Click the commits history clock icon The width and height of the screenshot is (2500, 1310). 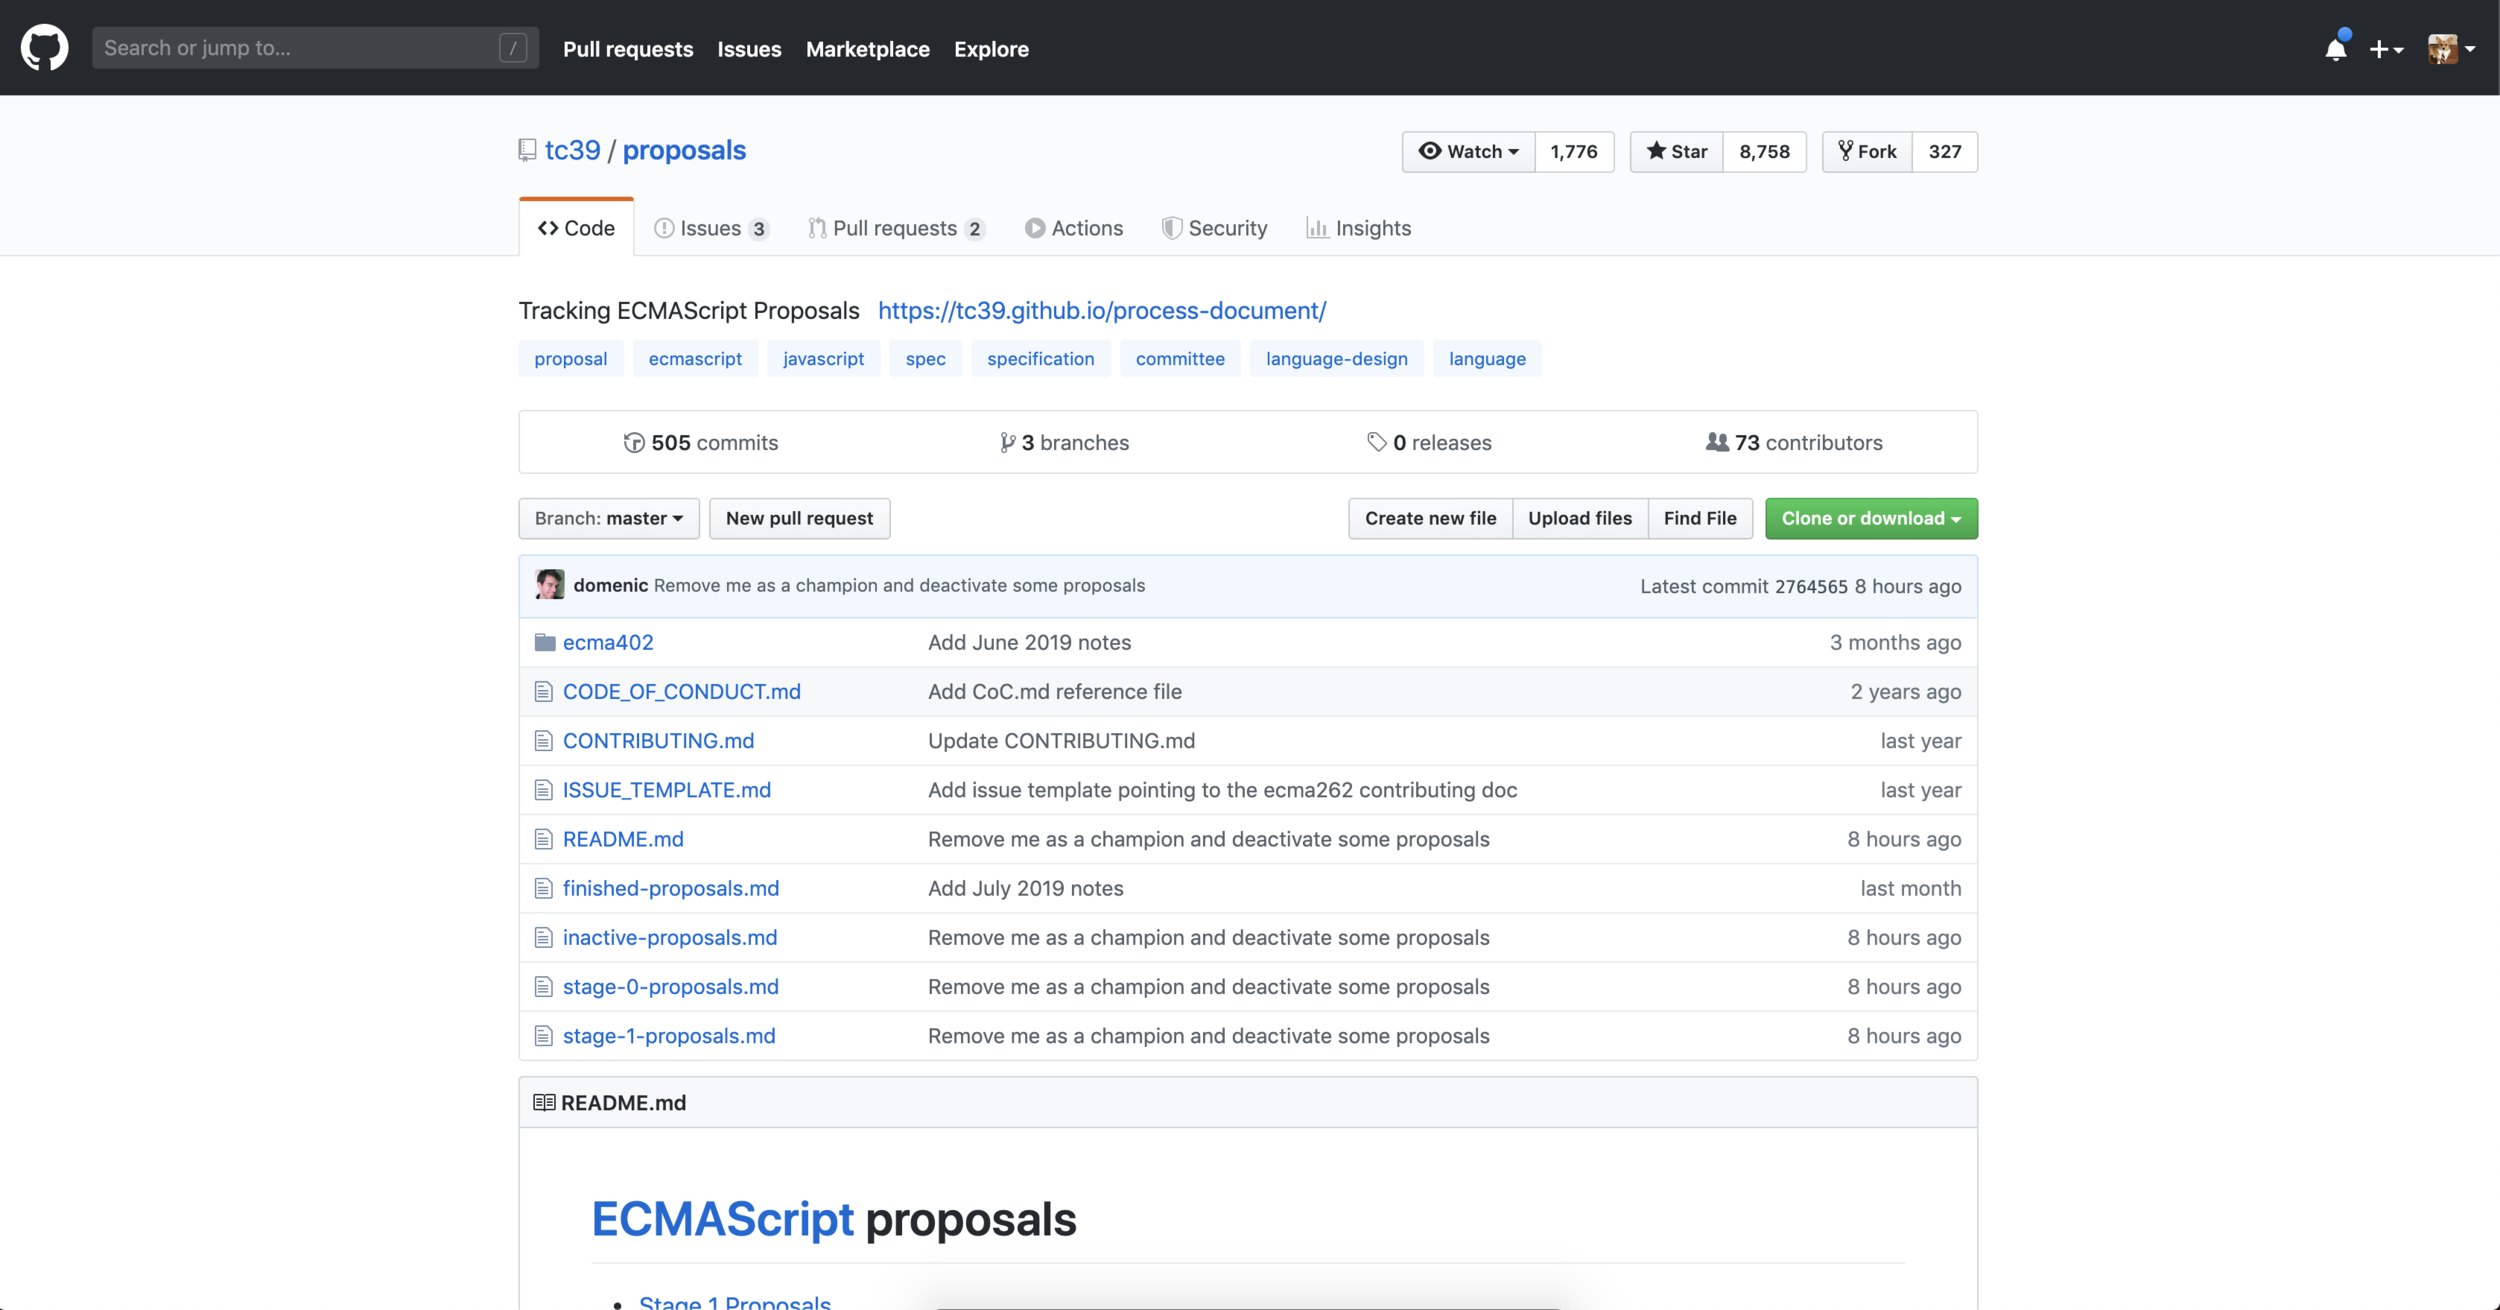click(634, 442)
